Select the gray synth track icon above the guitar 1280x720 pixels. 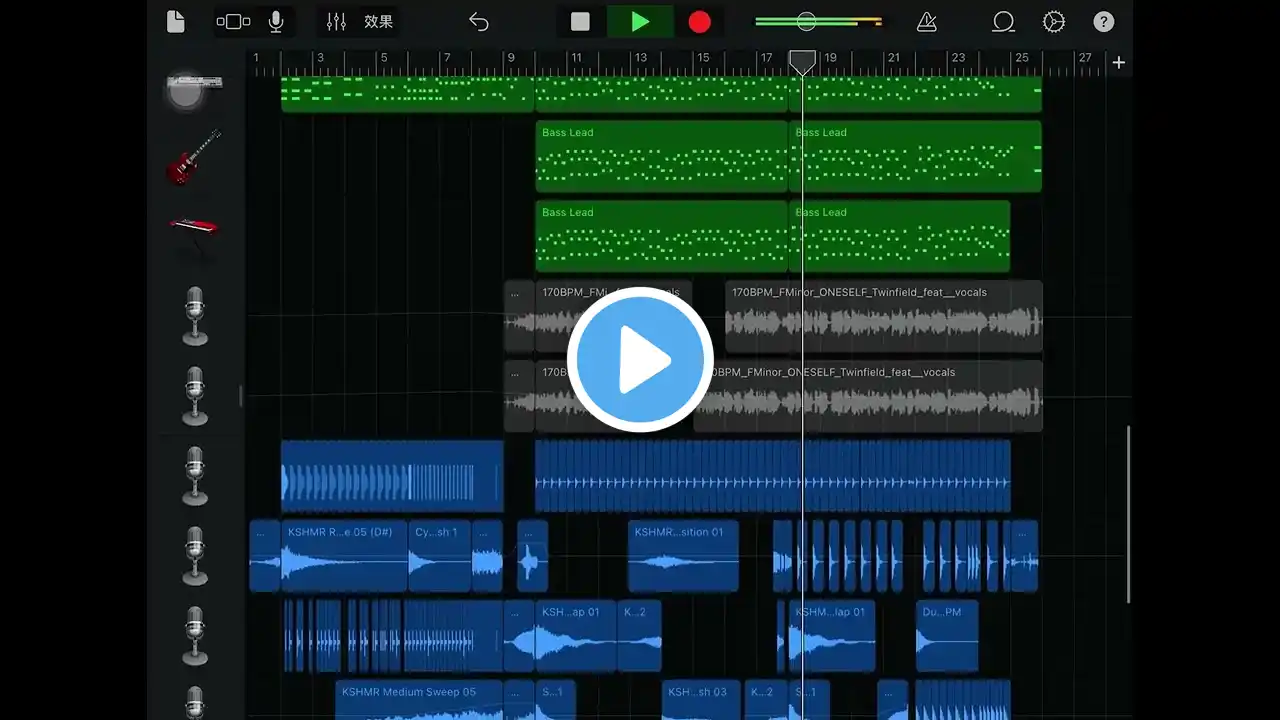click(194, 91)
